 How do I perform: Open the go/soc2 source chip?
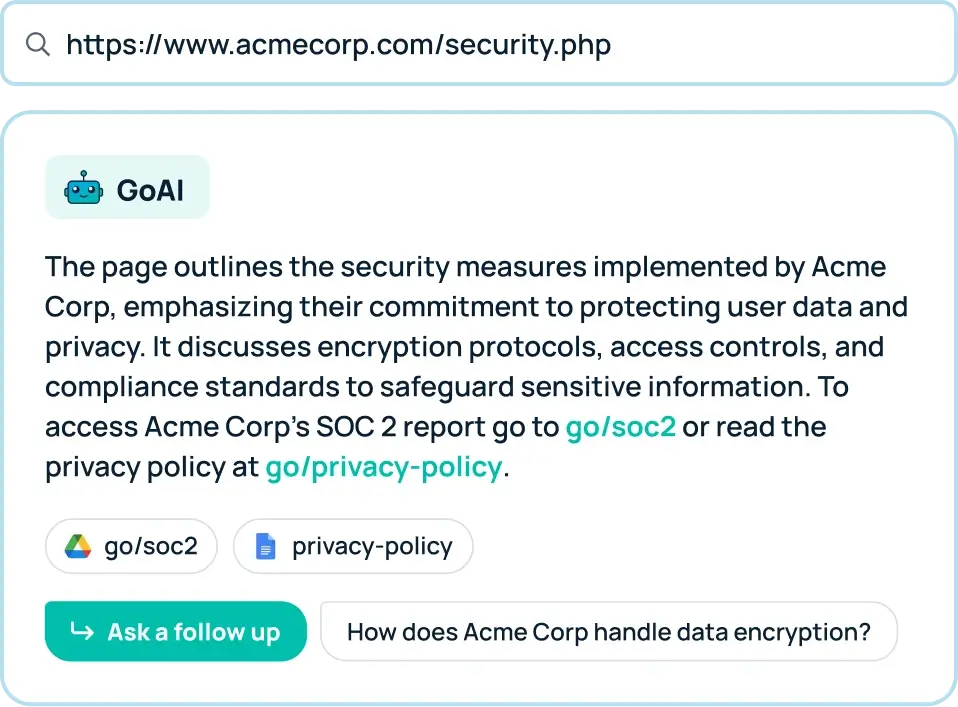tap(131, 546)
